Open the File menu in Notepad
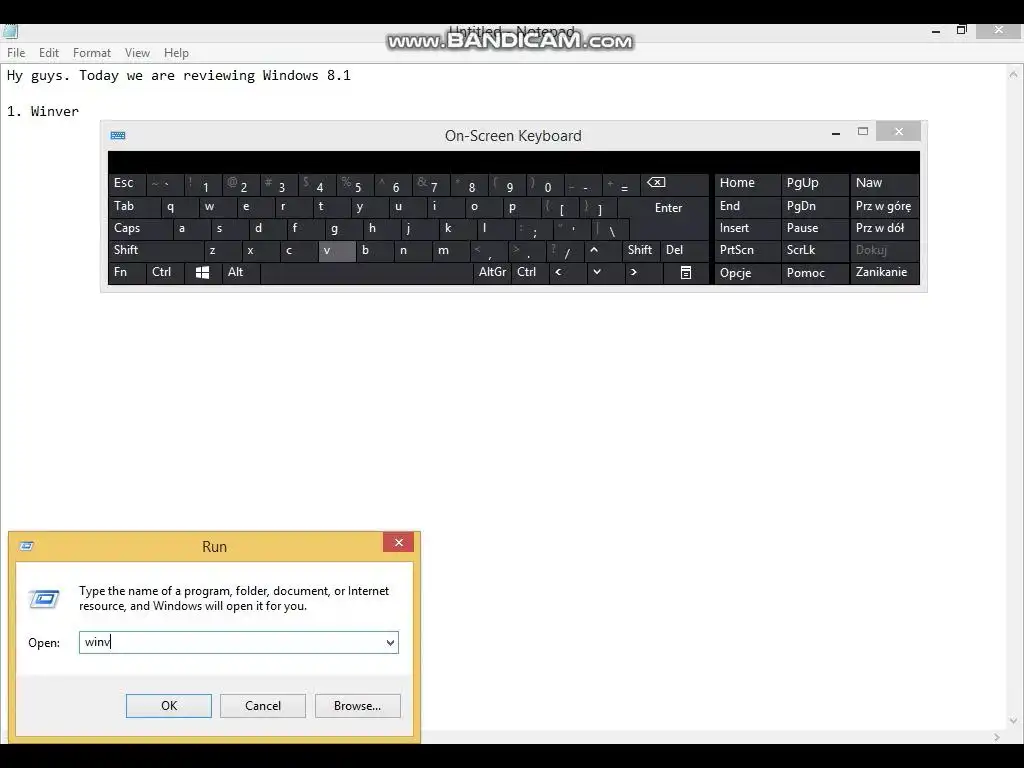Screen dimensions: 1024x768 [16, 53]
